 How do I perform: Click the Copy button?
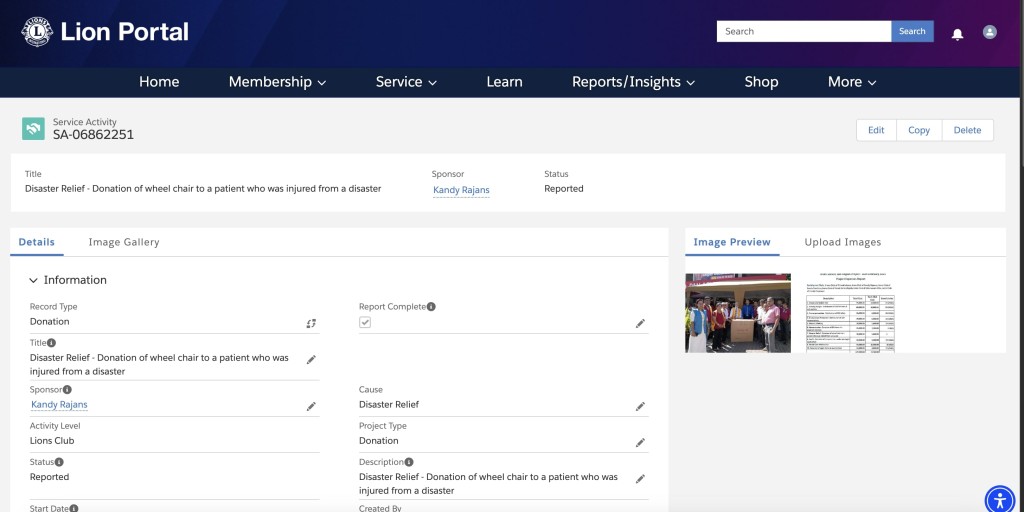(919, 130)
